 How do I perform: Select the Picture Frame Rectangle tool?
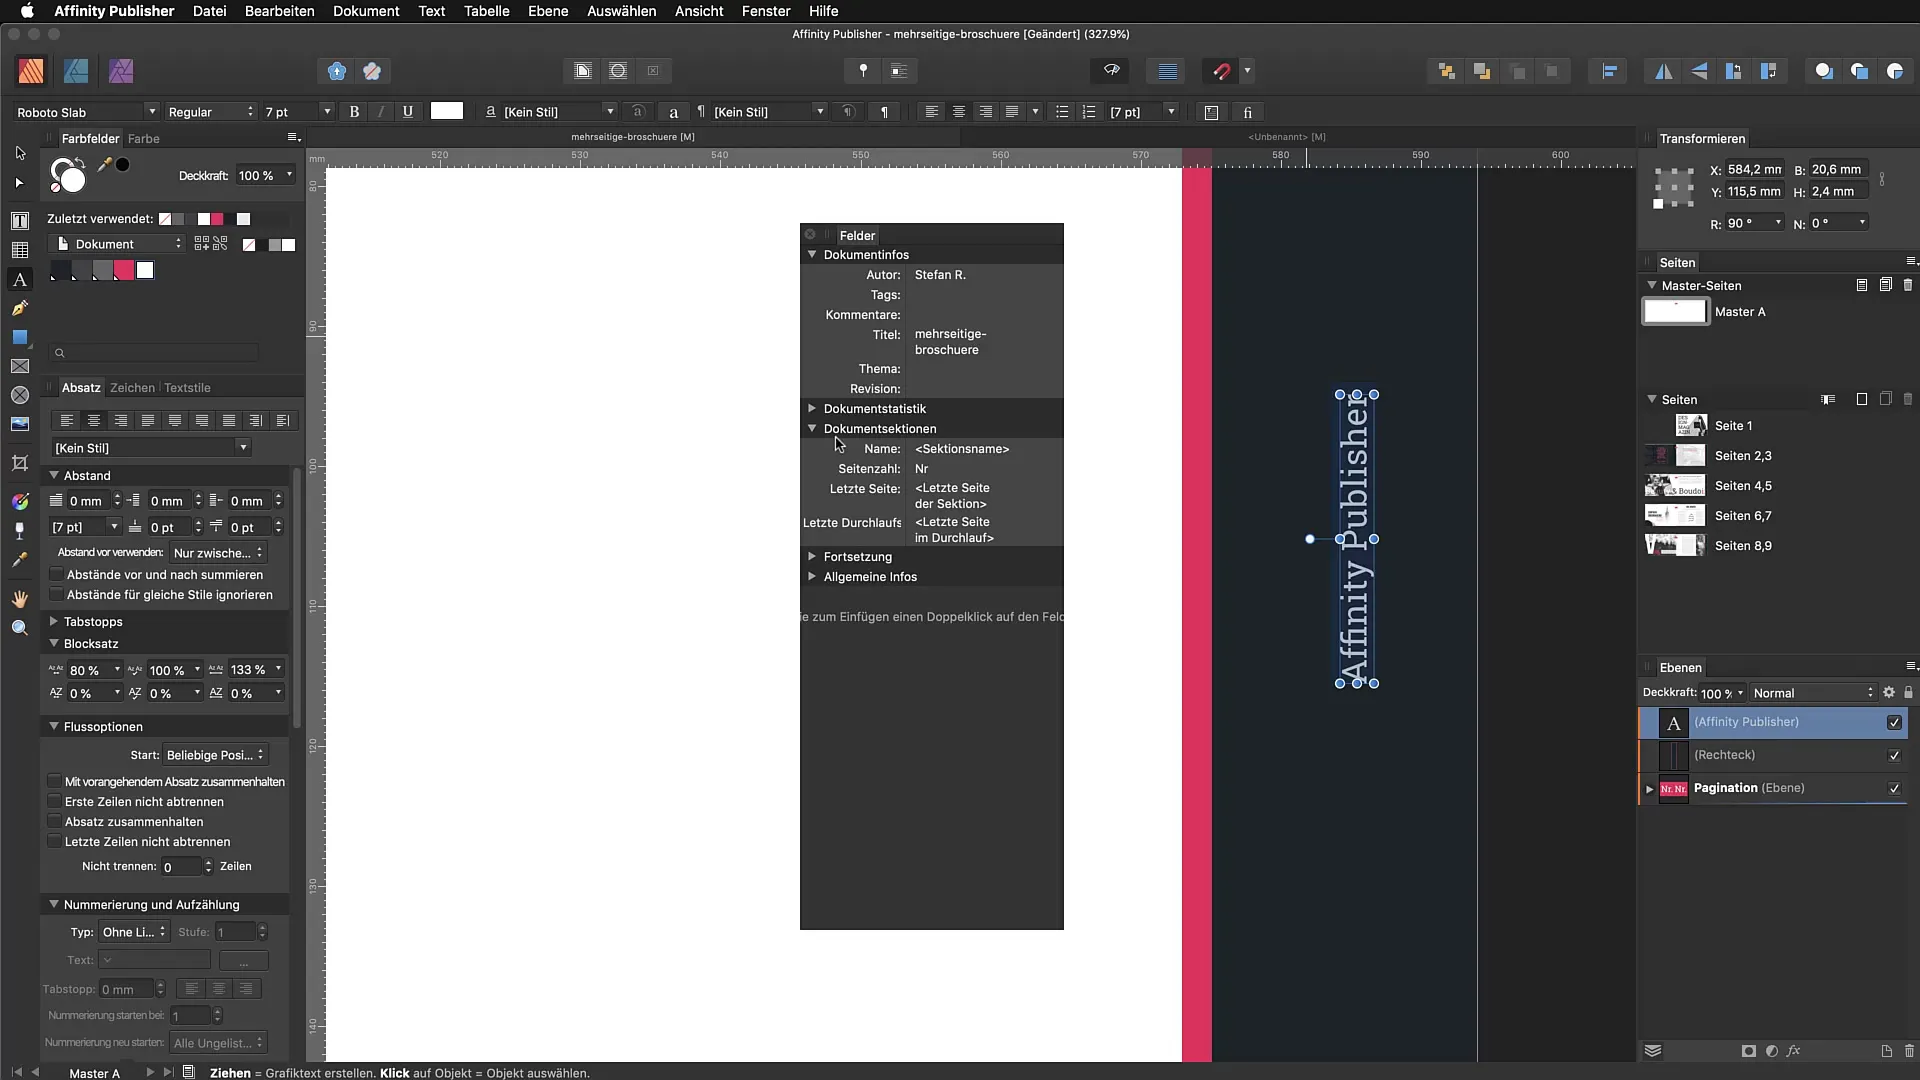coord(20,366)
